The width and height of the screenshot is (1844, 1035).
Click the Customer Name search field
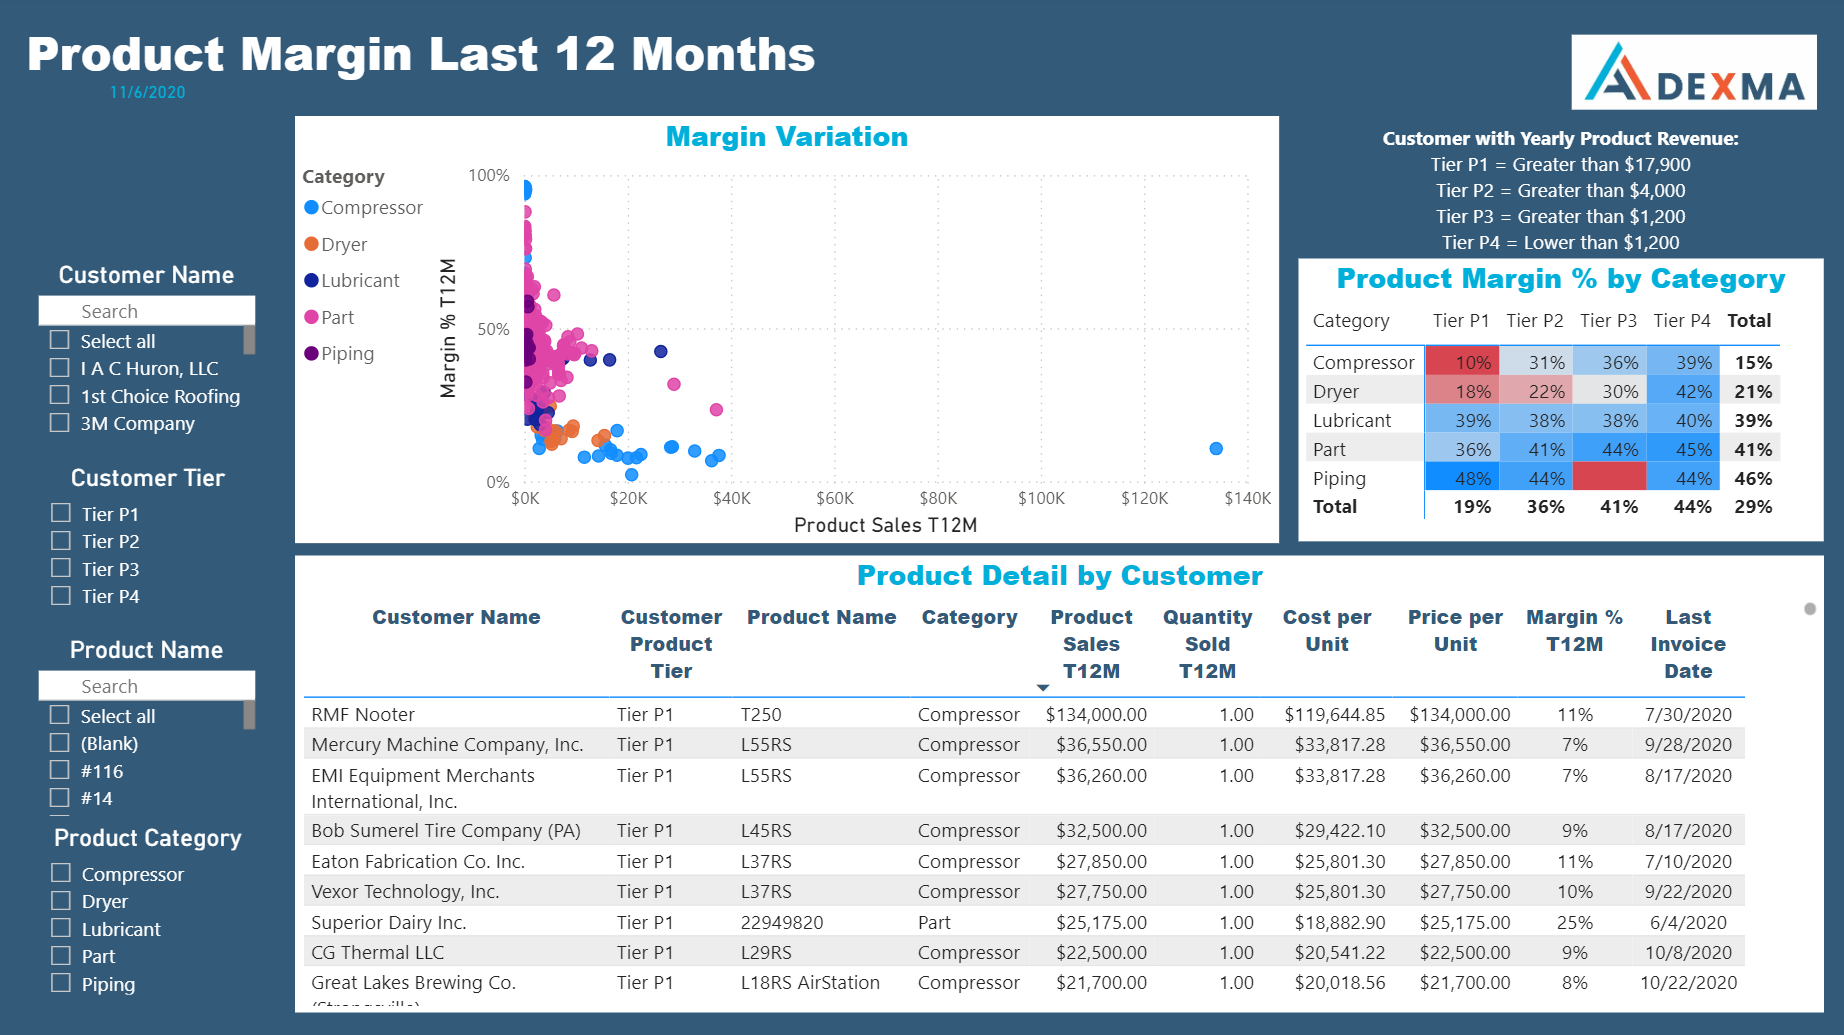[x=146, y=310]
